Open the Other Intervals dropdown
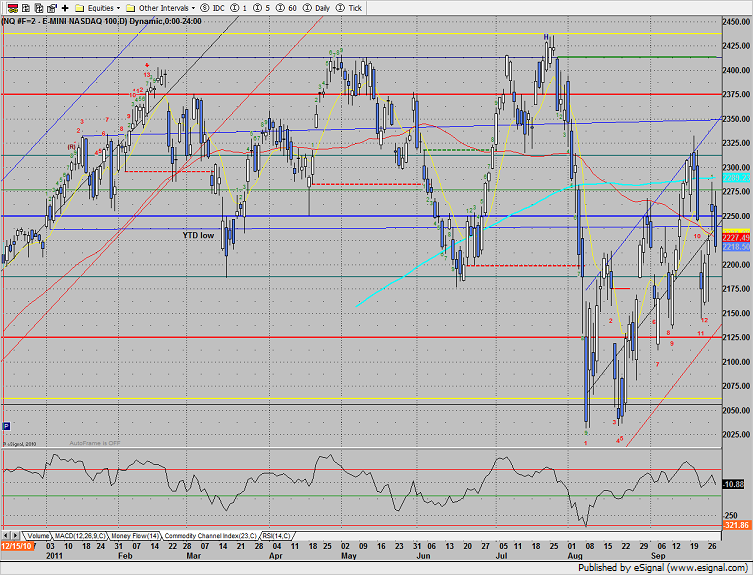Viewport: 753px width, 575px height. pos(160,8)
